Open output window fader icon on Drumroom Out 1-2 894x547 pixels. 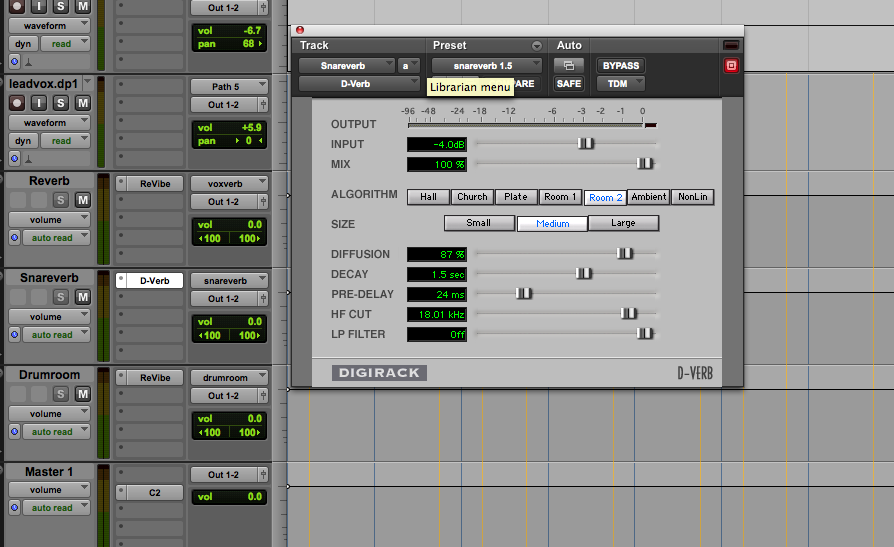coord(263,395)
